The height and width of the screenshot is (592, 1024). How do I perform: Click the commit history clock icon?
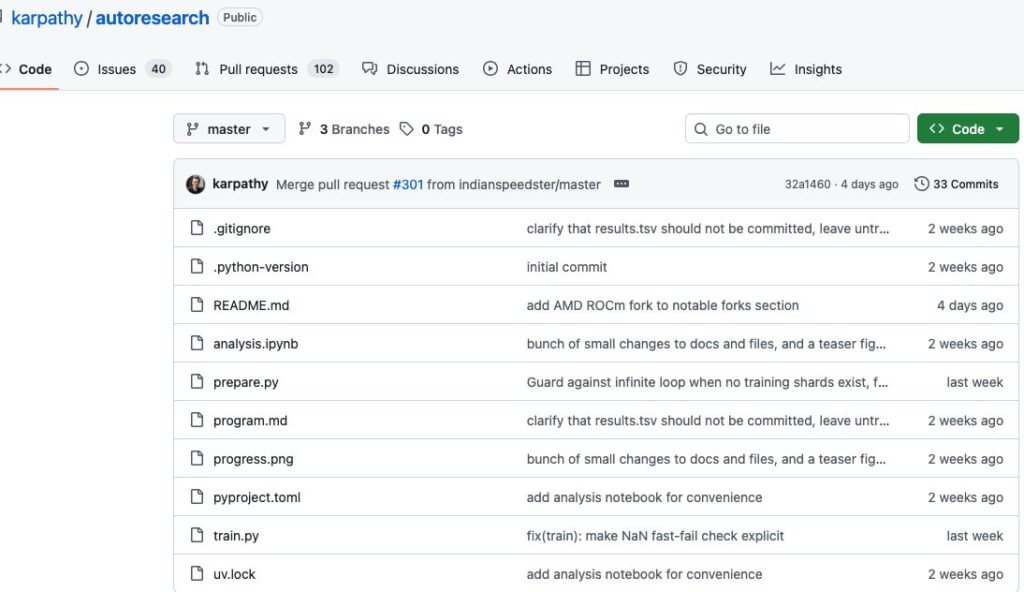click(x=921, y=184)
